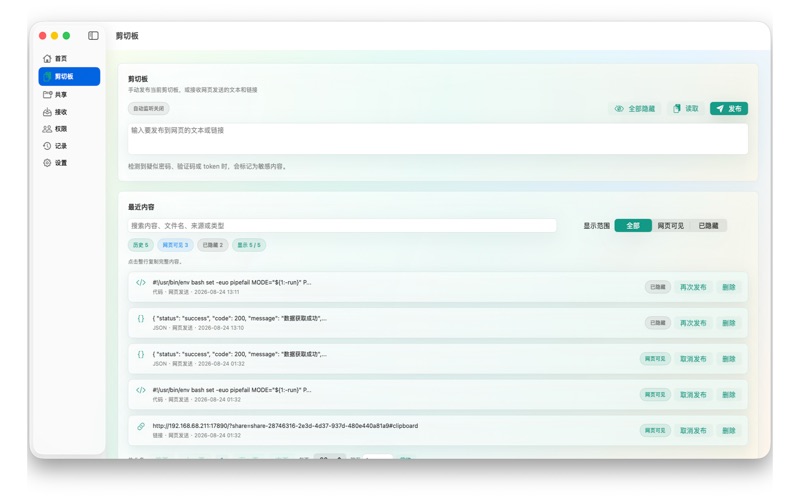
Task: Click code icon of bash row 01:32
Action: (141, 390)
